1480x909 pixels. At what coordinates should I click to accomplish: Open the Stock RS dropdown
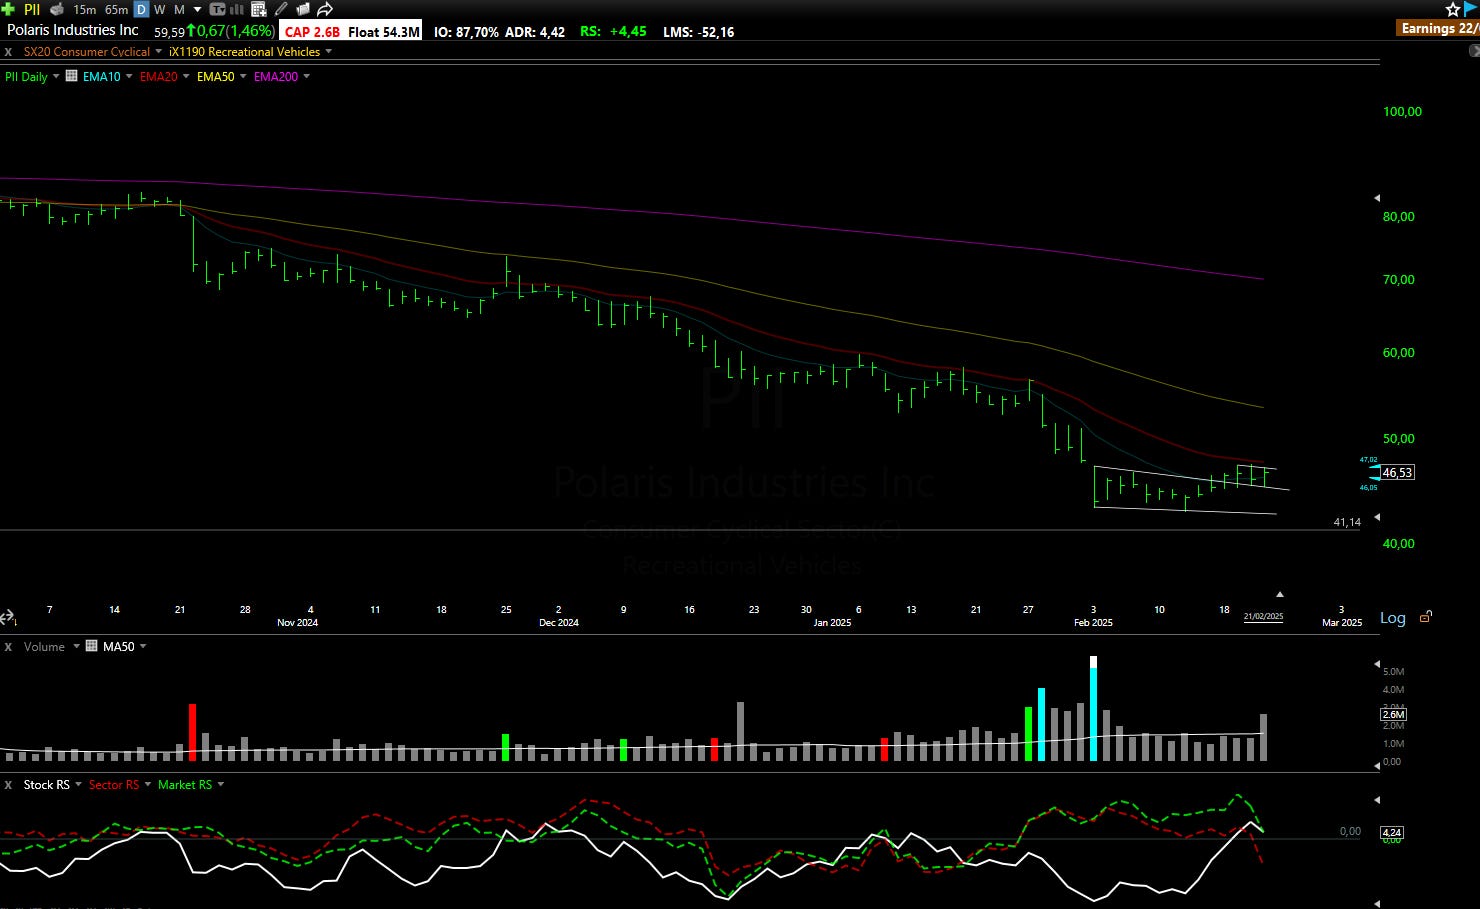pyautogui.click(x=78, y=785)
